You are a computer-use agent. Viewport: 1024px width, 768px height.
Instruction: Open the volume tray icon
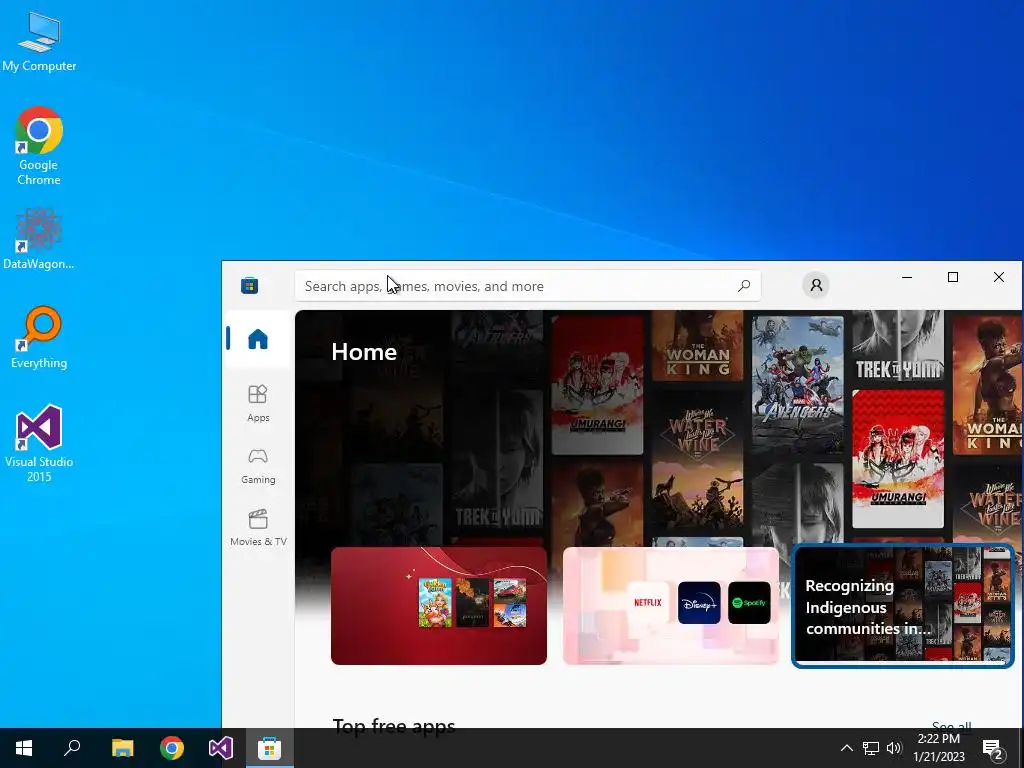pos(894,748)
